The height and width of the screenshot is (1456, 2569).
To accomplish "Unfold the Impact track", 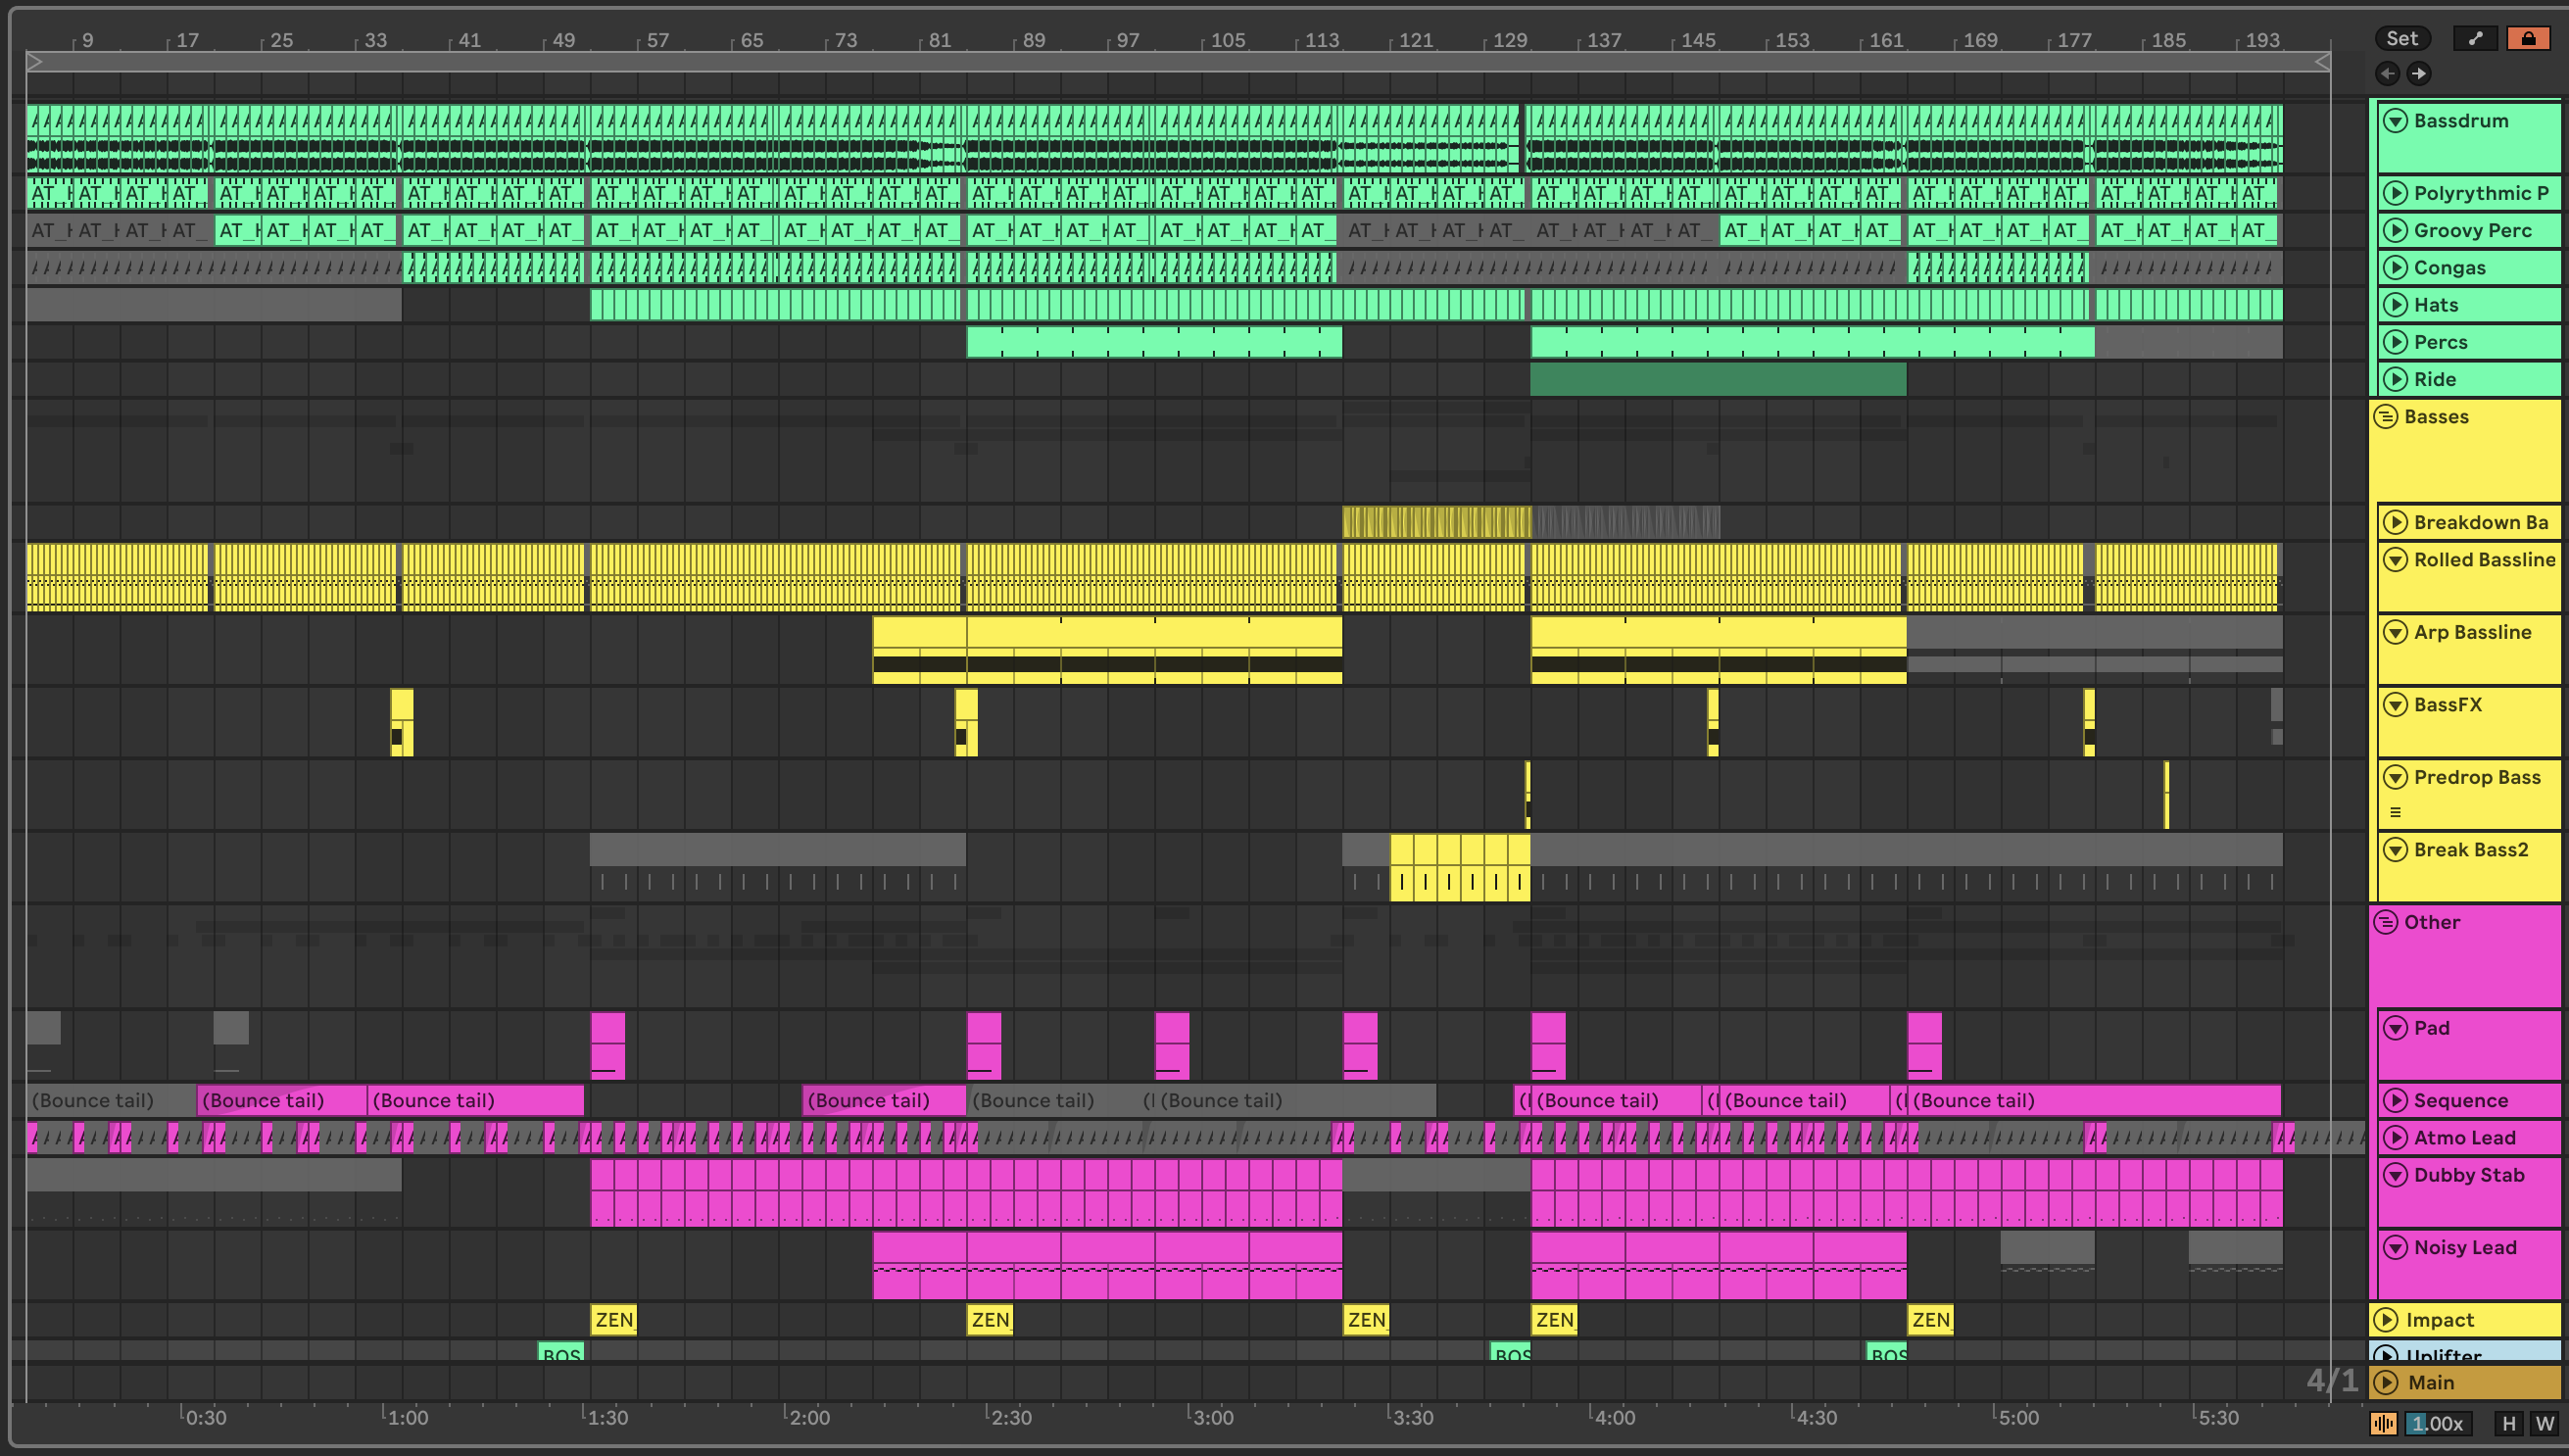I will click(x=2386, y=1320).
